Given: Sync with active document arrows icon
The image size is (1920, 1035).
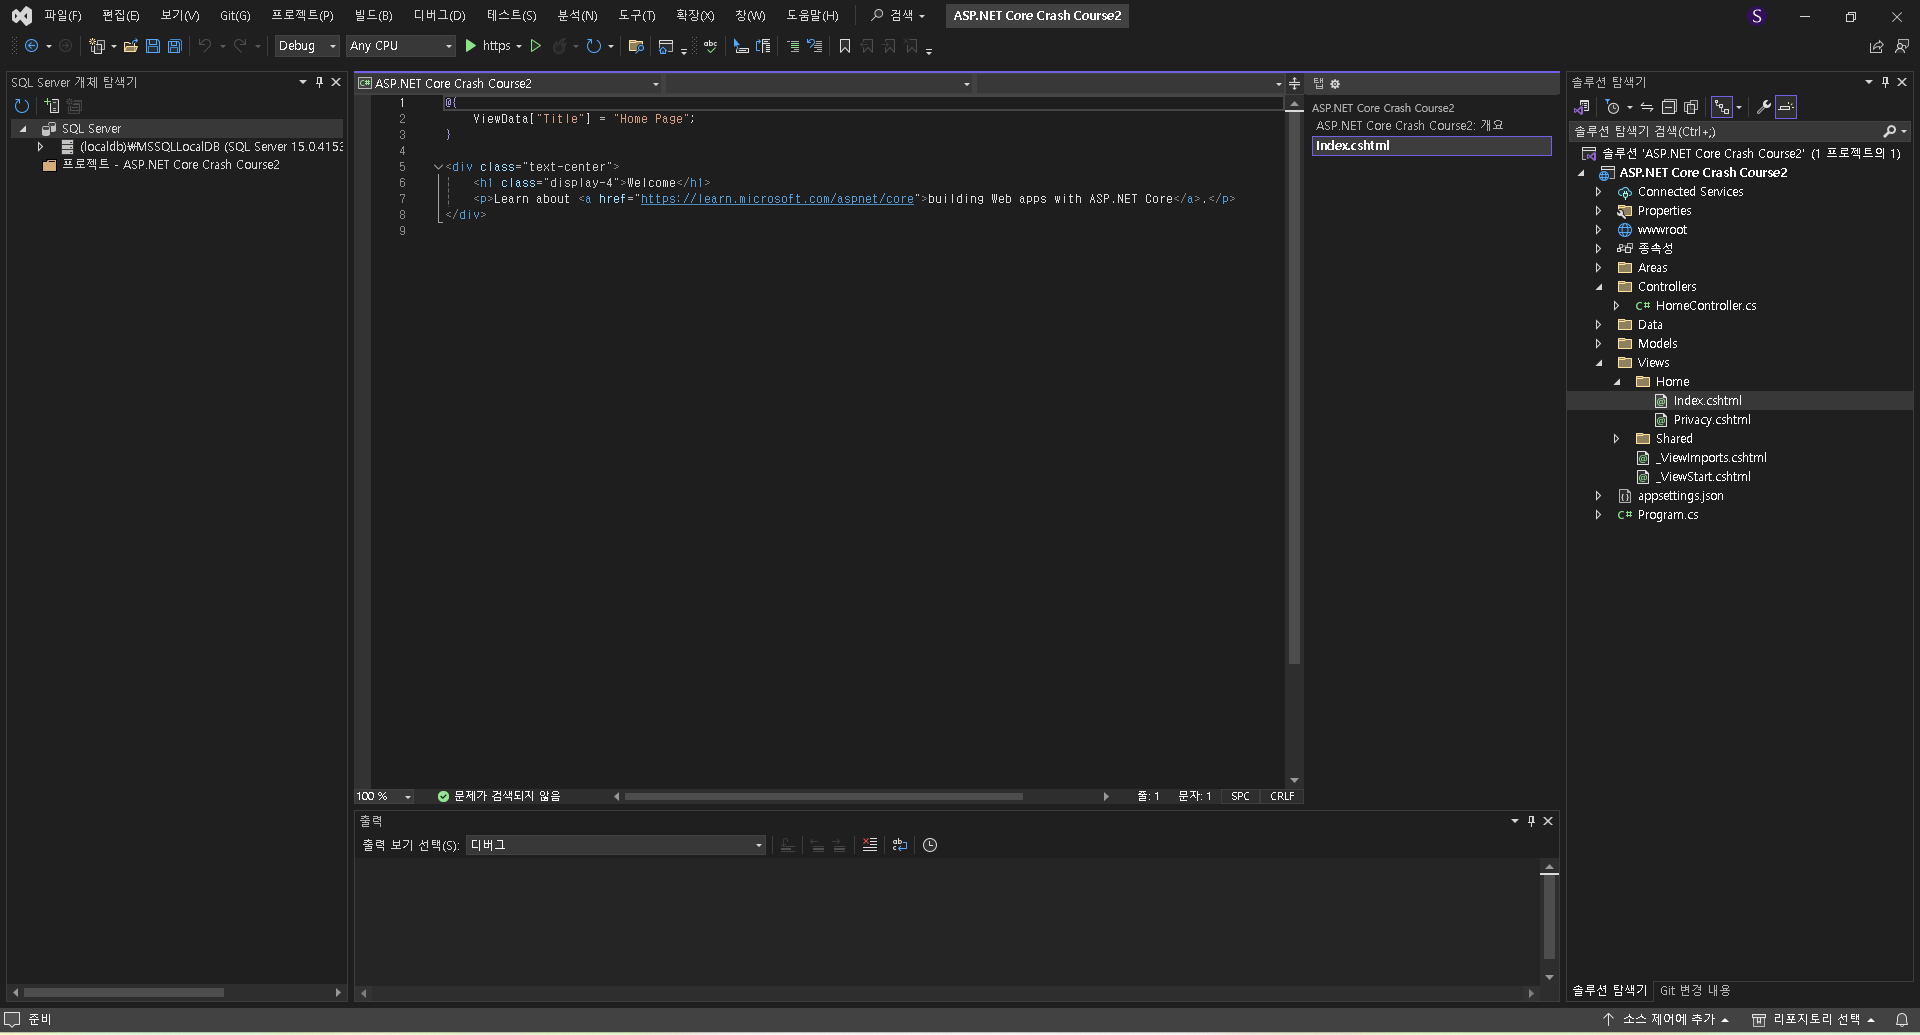Looking at the screenshot, I should (x=1647, y=107).
